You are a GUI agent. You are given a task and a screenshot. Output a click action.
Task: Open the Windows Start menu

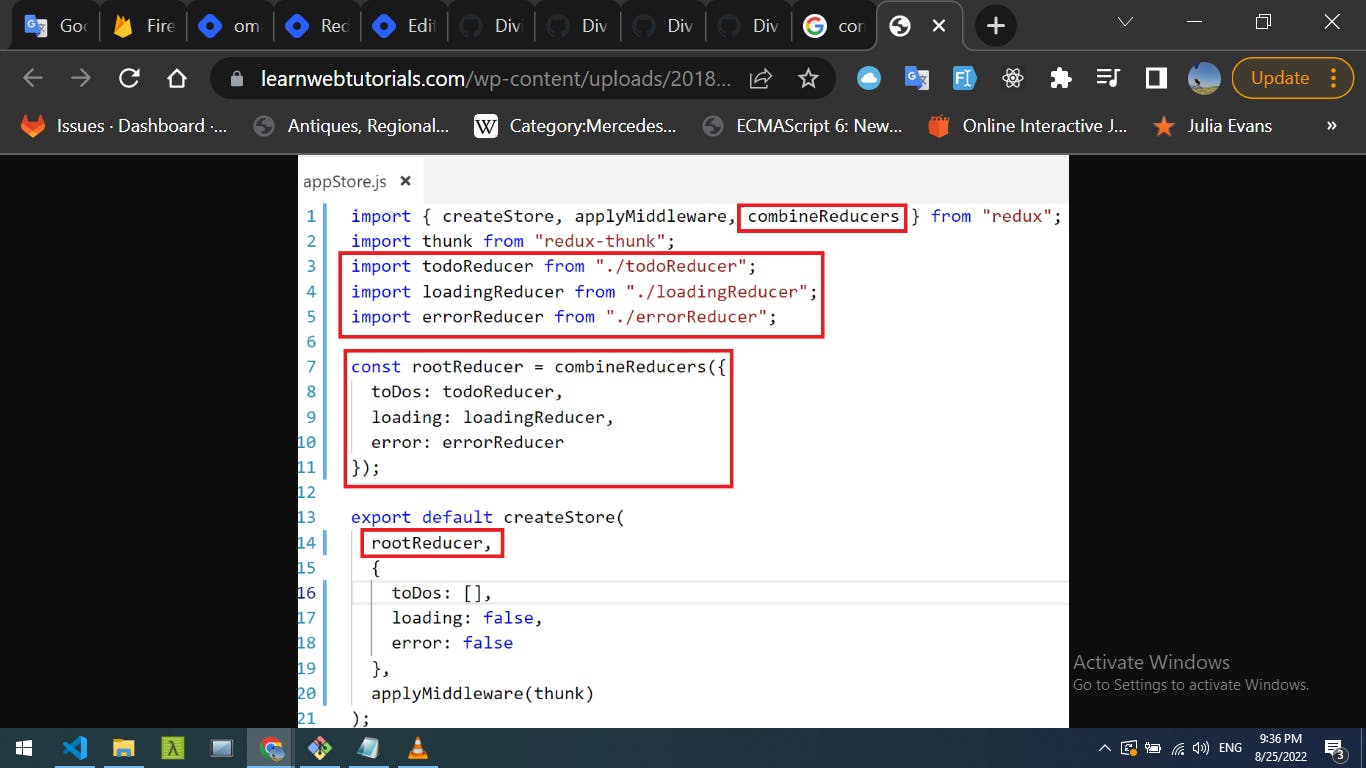24,748
